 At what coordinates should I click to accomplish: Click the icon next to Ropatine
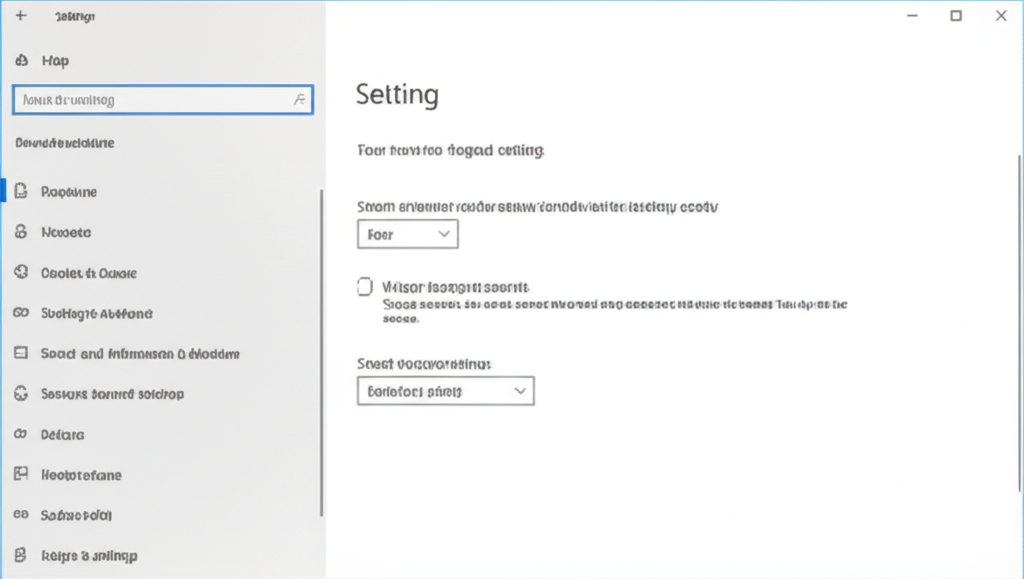click(x=21, y=191)
